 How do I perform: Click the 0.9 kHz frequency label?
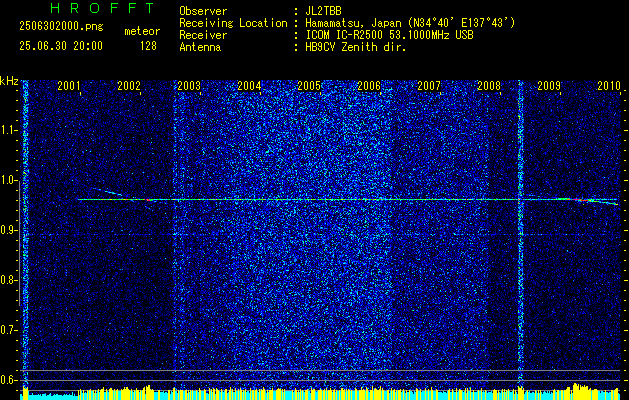coord(9,230)
